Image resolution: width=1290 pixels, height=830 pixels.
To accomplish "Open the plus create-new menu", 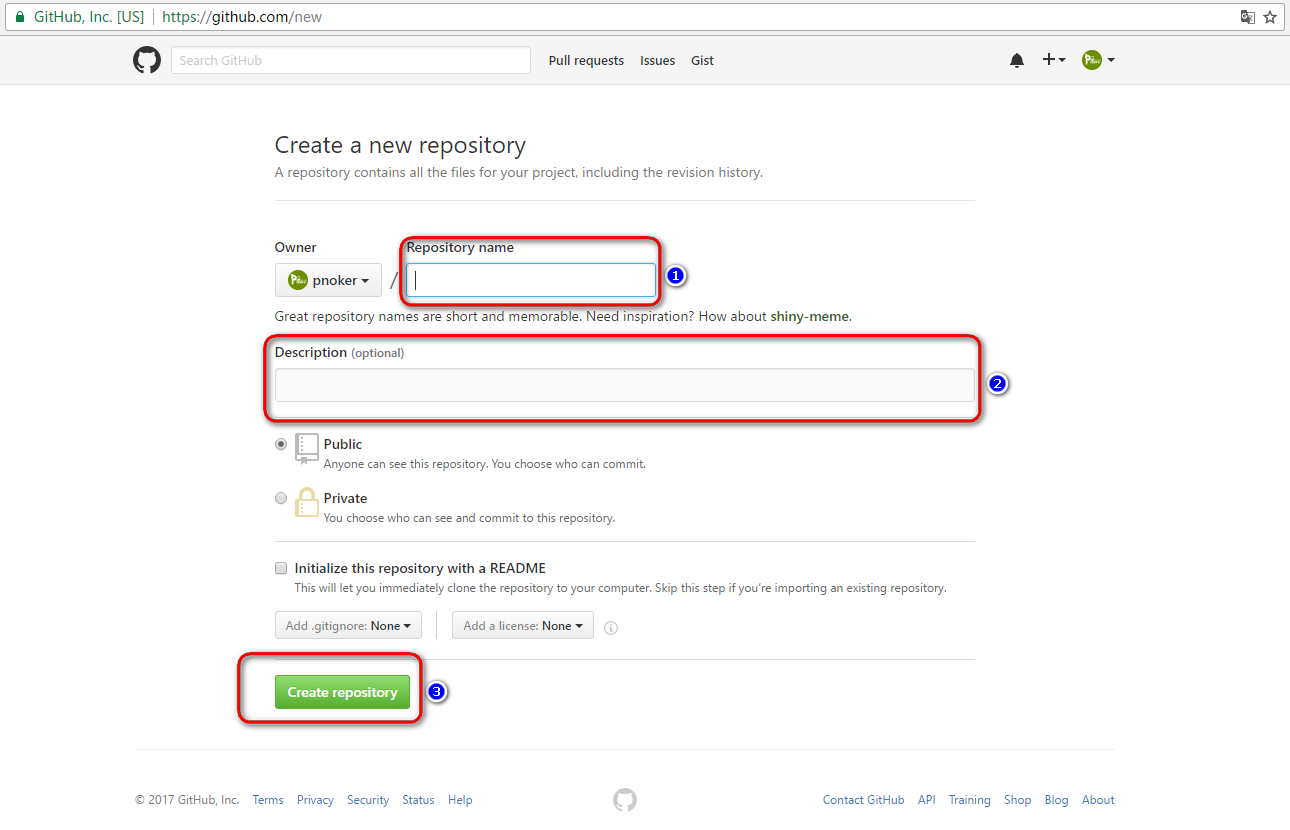I will tap(1054, 60).
